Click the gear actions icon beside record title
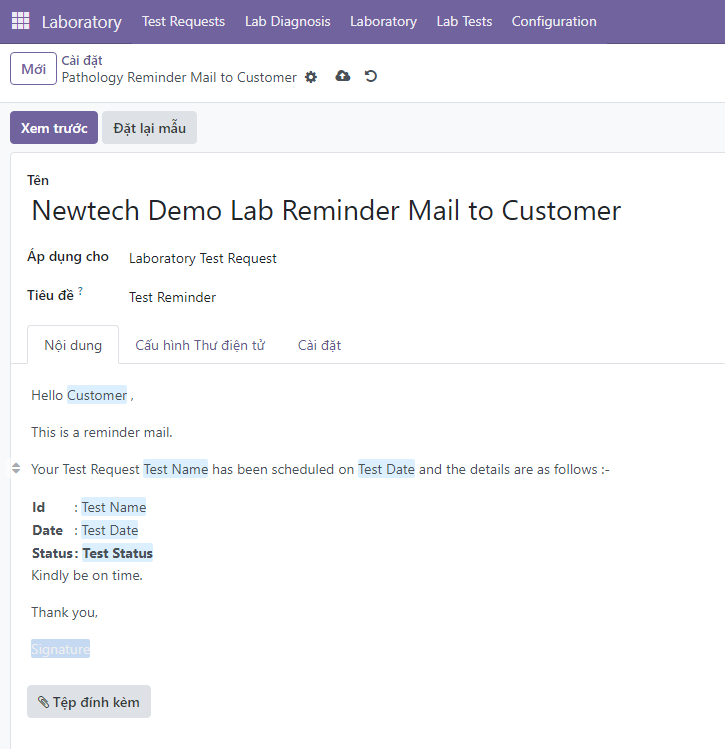Image resolution: width=725 pixels, height=749 pixels. coord(311,77)
